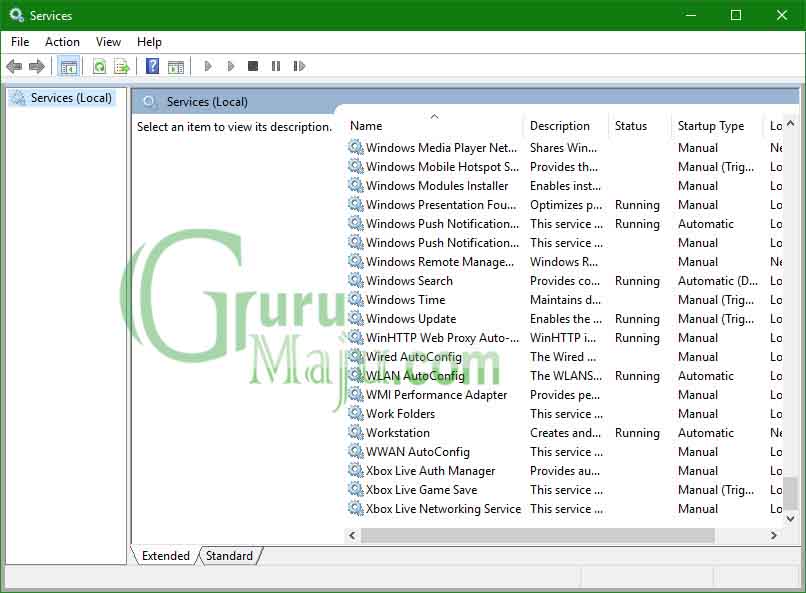Click the vertical scrollbar down arrow
806x593 pixels.
[x=791, y=519]
